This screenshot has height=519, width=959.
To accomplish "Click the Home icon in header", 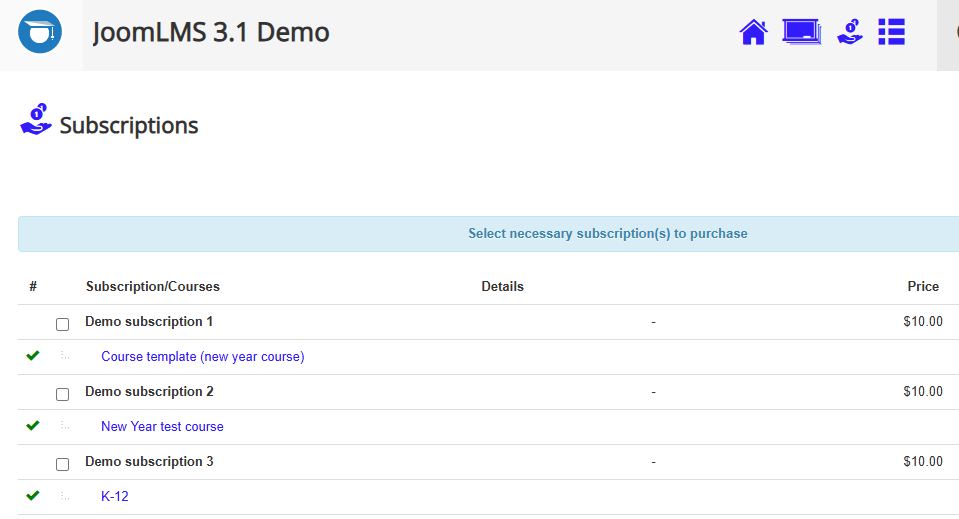I will tap(753, 32).
